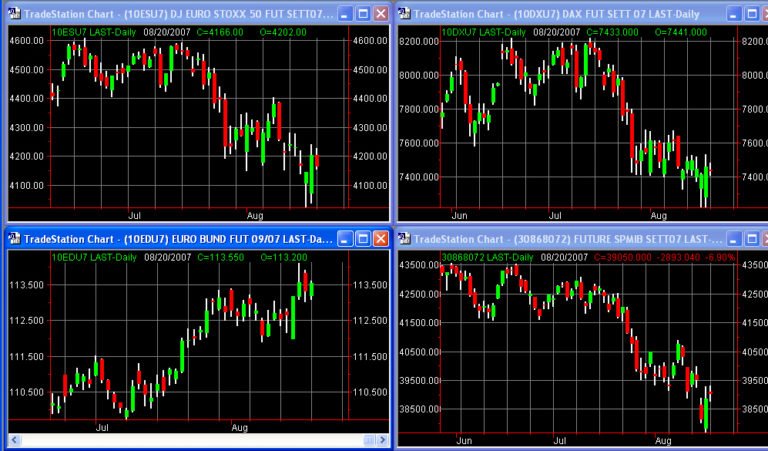The height and width of the screenshot is (451, 768).
Task: Maximize the DJ Euro Stoxx 50 chart
Action: pos(363,14)
